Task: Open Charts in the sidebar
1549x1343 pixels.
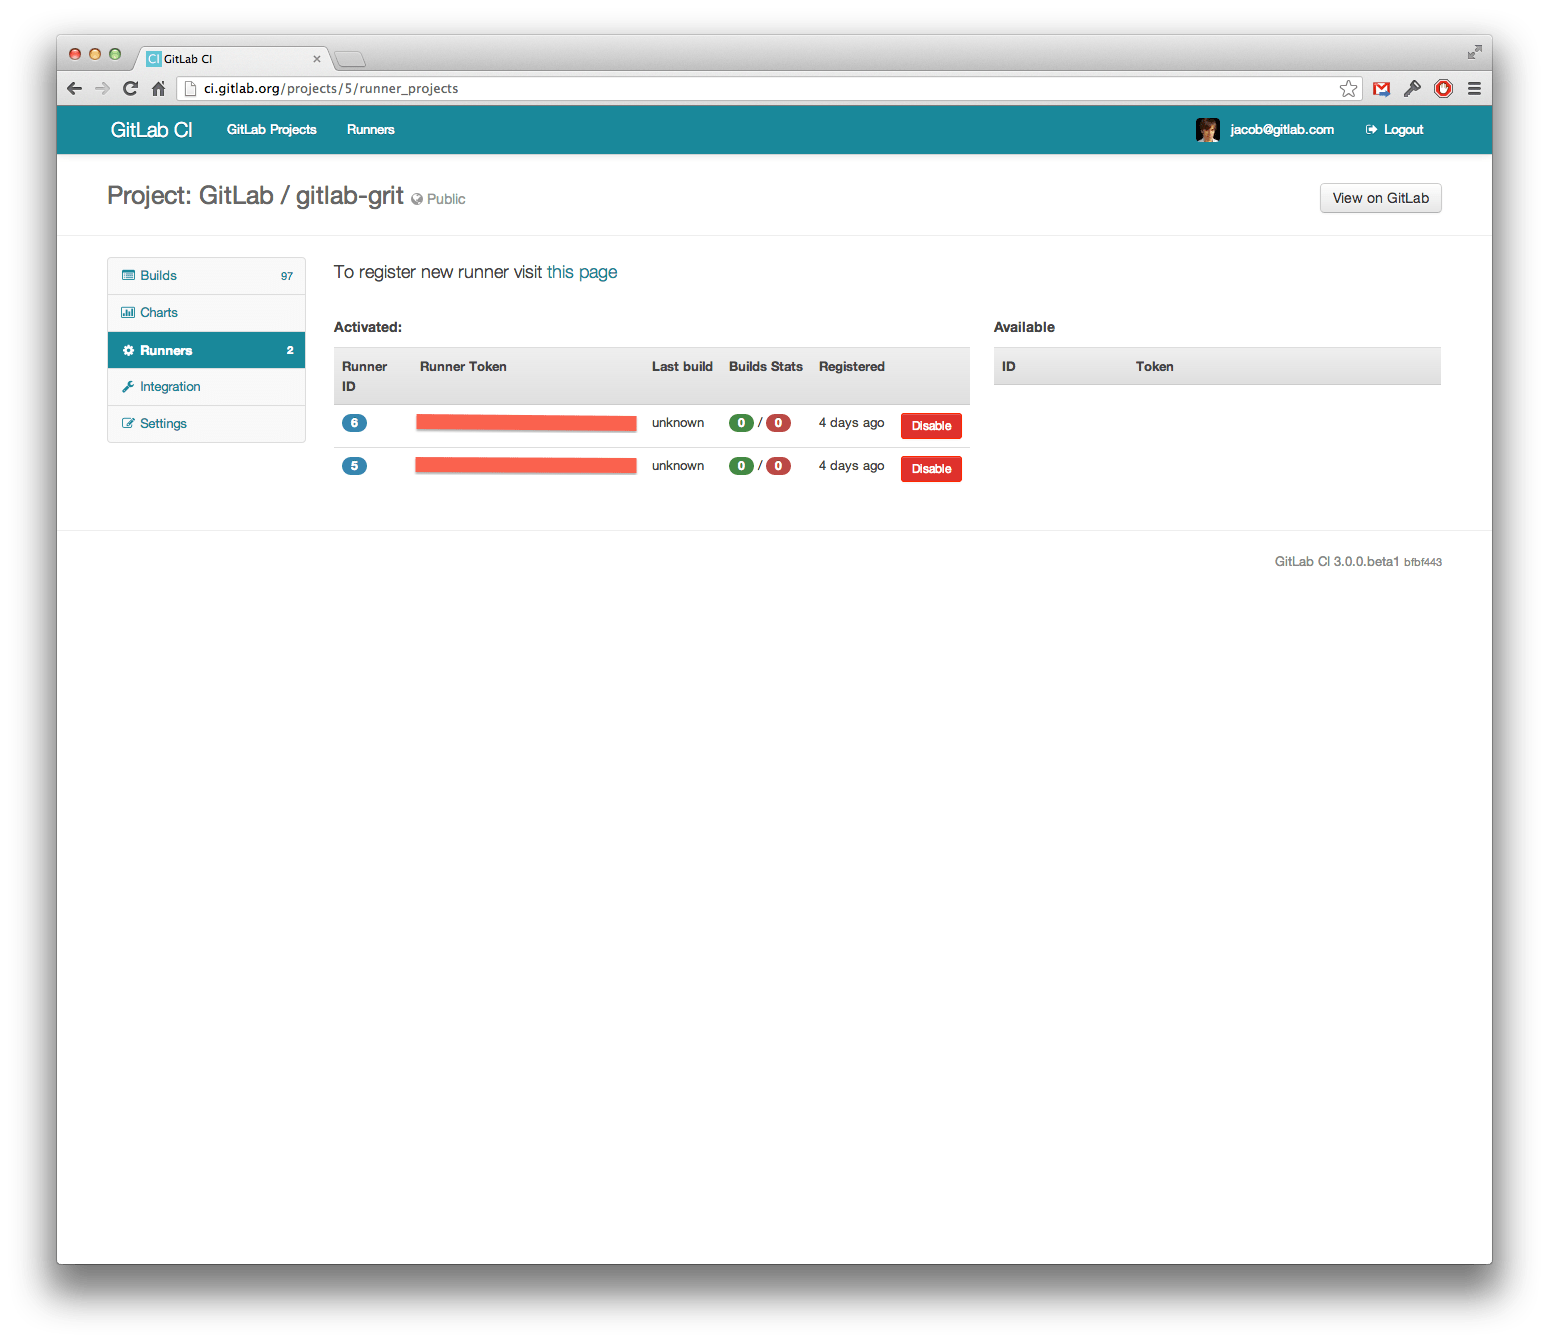Action: (x=158, y=313)
